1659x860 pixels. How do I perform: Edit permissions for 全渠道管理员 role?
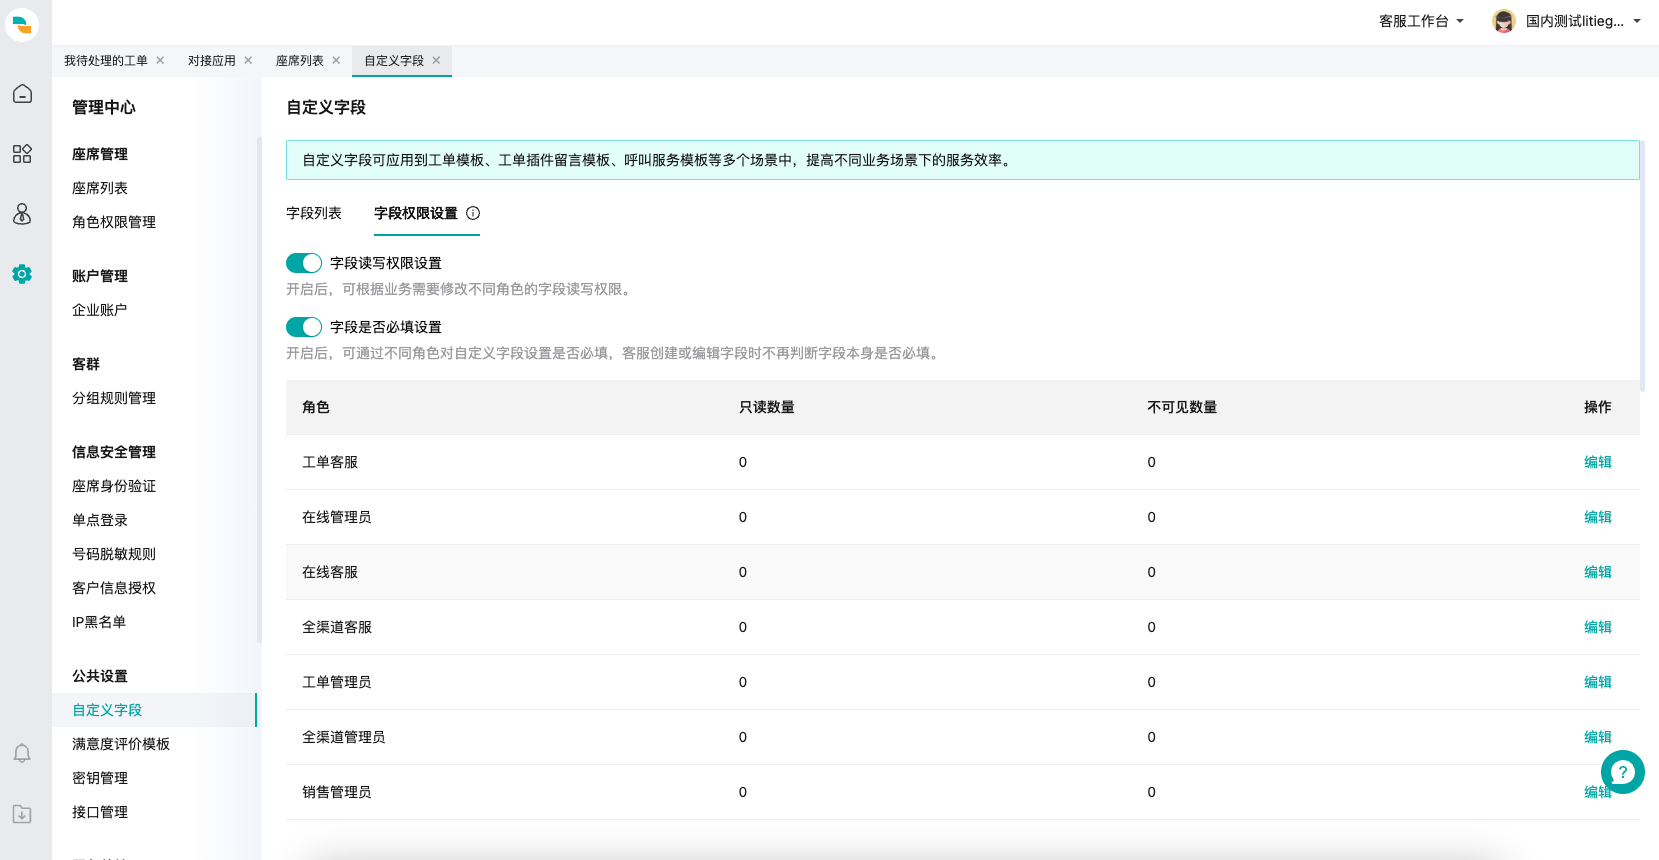1597,737
